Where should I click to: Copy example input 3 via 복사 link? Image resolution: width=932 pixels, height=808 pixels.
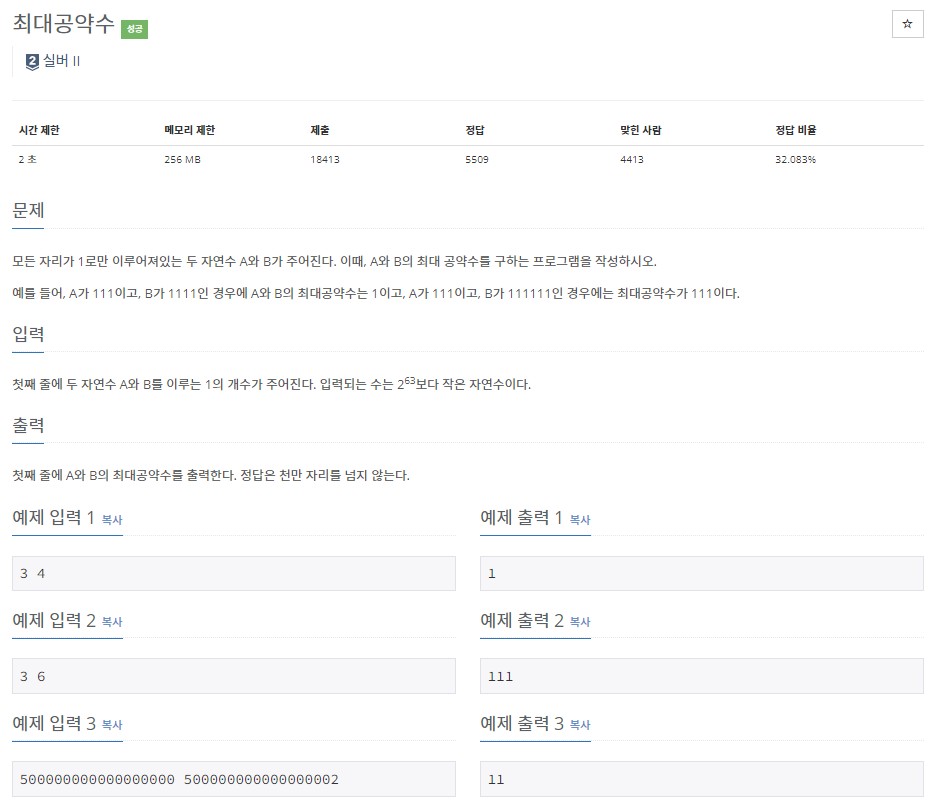(112, 725)
